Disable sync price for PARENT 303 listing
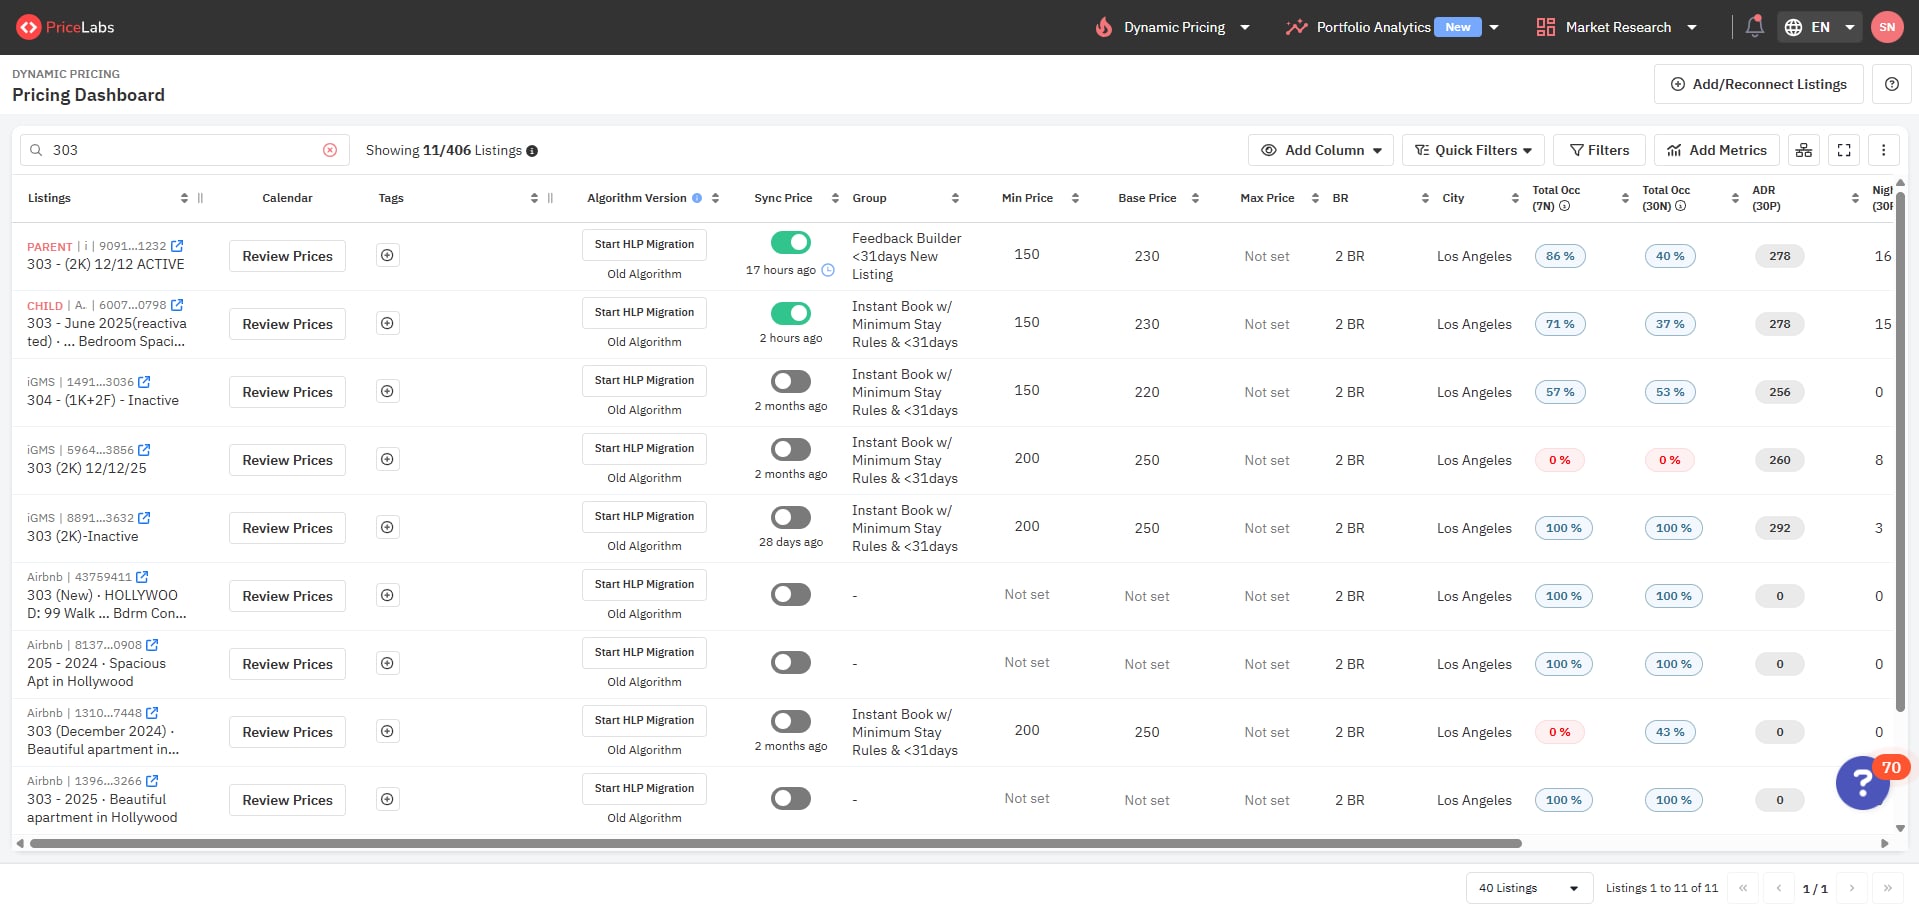The width and height of the screenshot is (1919, 909). (x=790, y=243)
